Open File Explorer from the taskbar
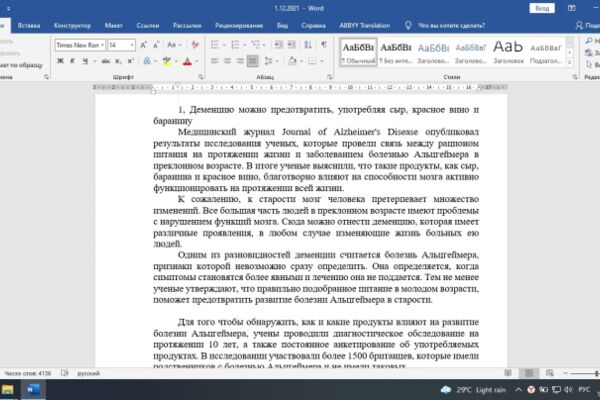 pos(8,390)
